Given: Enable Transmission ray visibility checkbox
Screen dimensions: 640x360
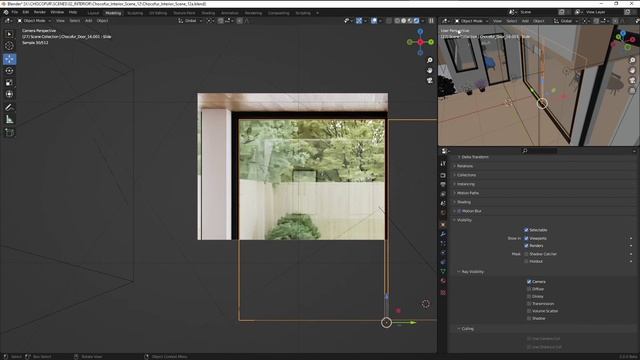Looking at the screenshot, I should [x=529, y=304].
